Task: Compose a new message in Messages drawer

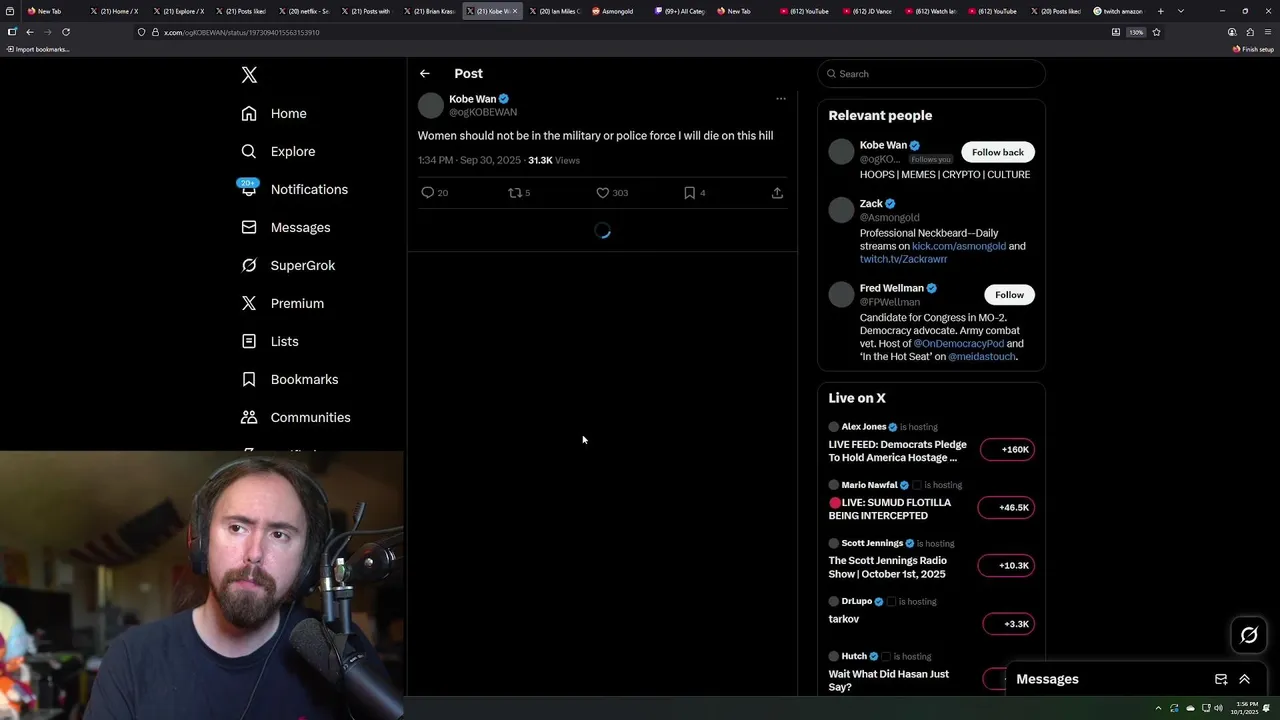Action: pyautogui.click(x=1221, y=679)
